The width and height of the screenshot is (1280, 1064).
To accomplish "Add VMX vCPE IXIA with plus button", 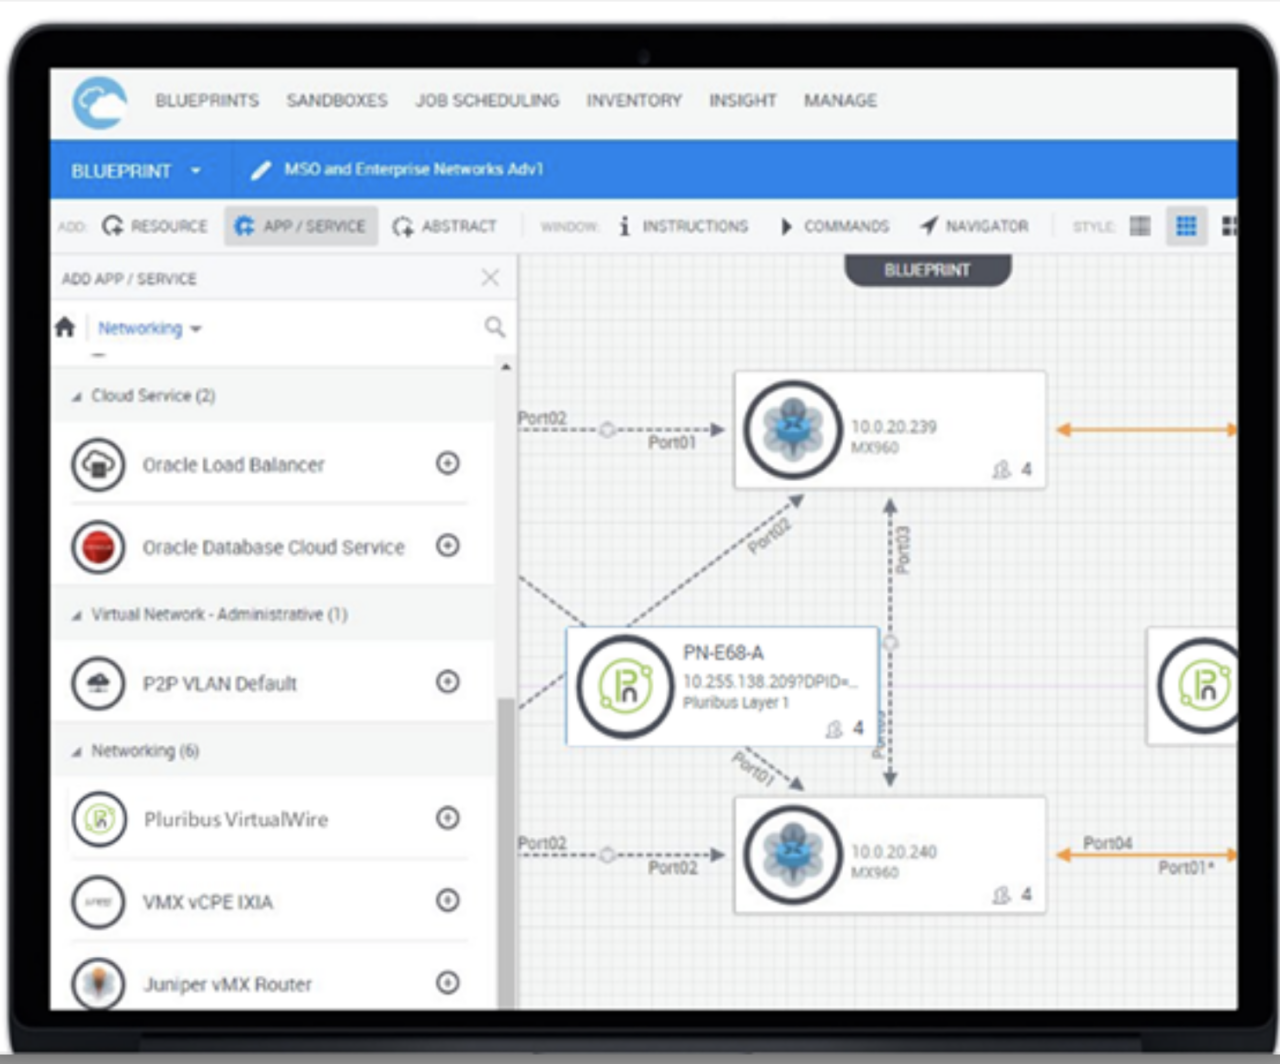I will pyautogui.click(x=448, y=900).
